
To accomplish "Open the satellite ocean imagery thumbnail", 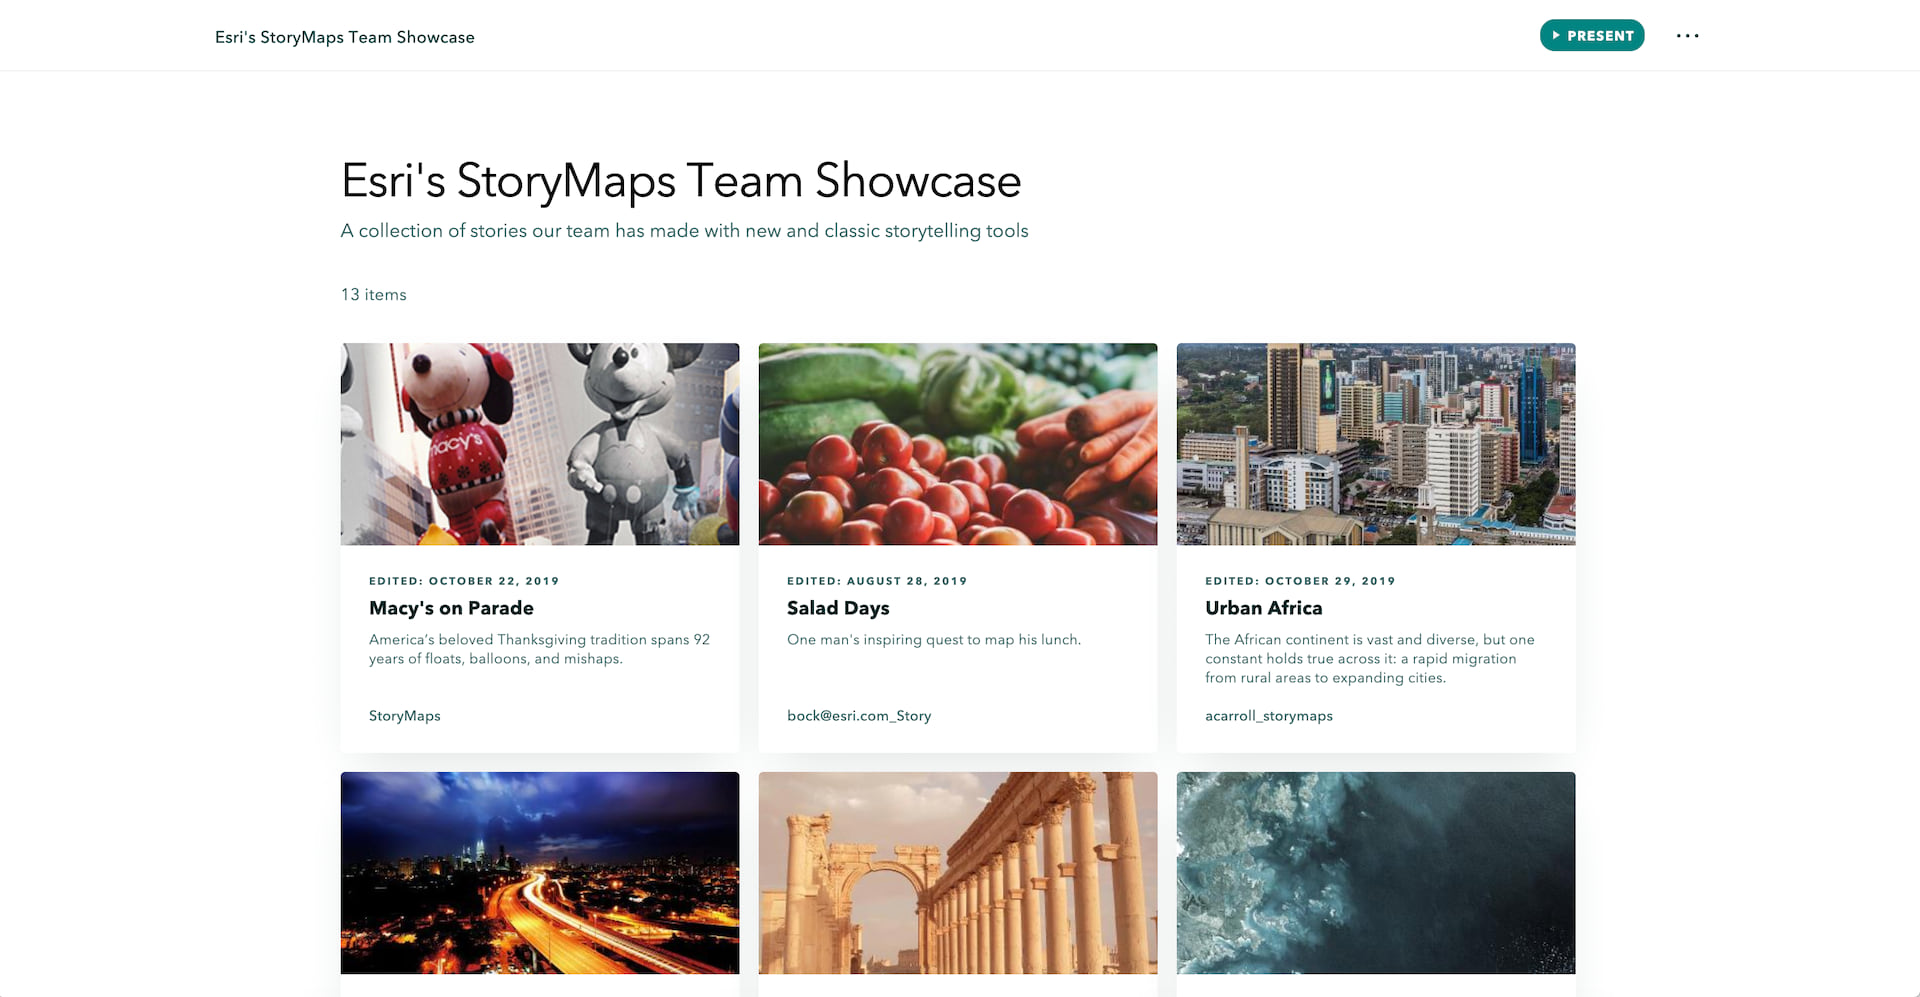I will (1376, 872).
